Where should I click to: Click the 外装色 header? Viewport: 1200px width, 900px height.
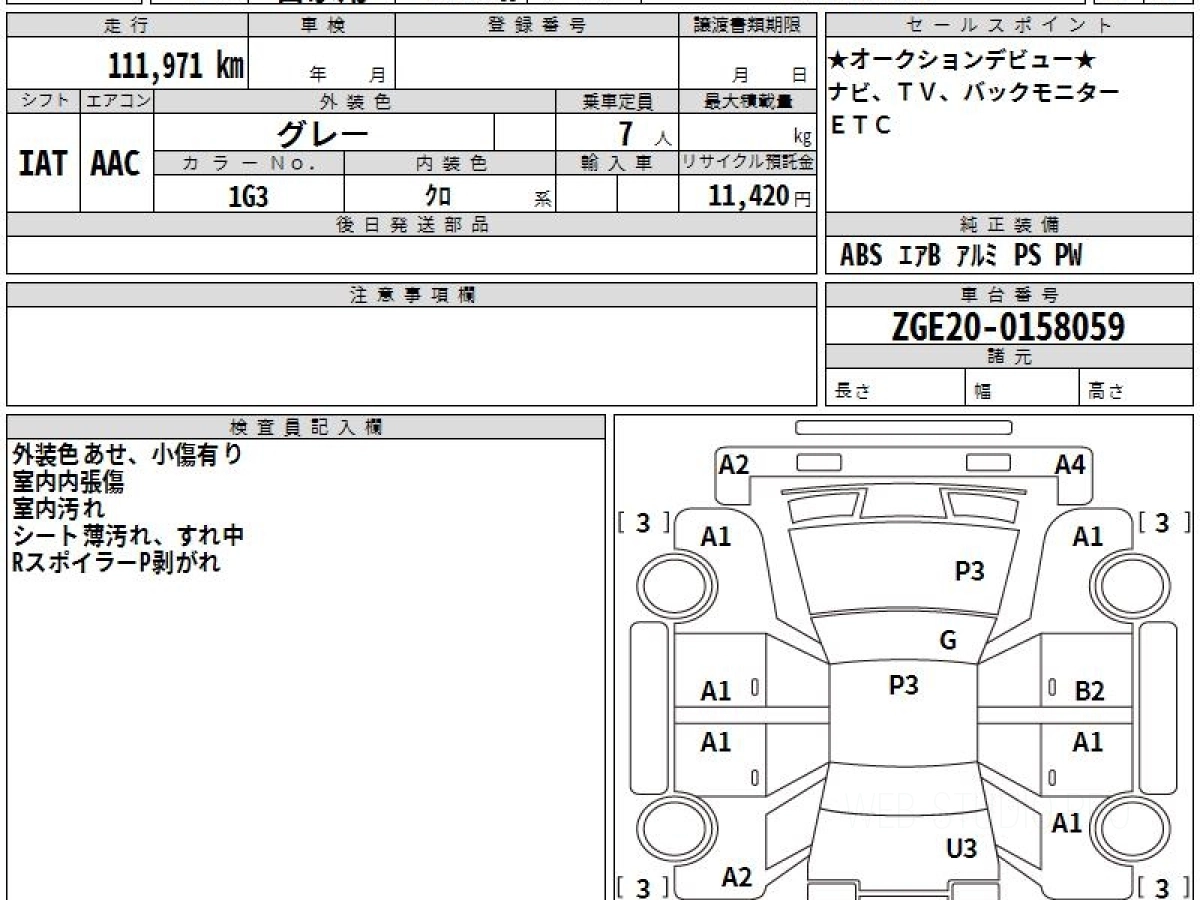[355, 101]
